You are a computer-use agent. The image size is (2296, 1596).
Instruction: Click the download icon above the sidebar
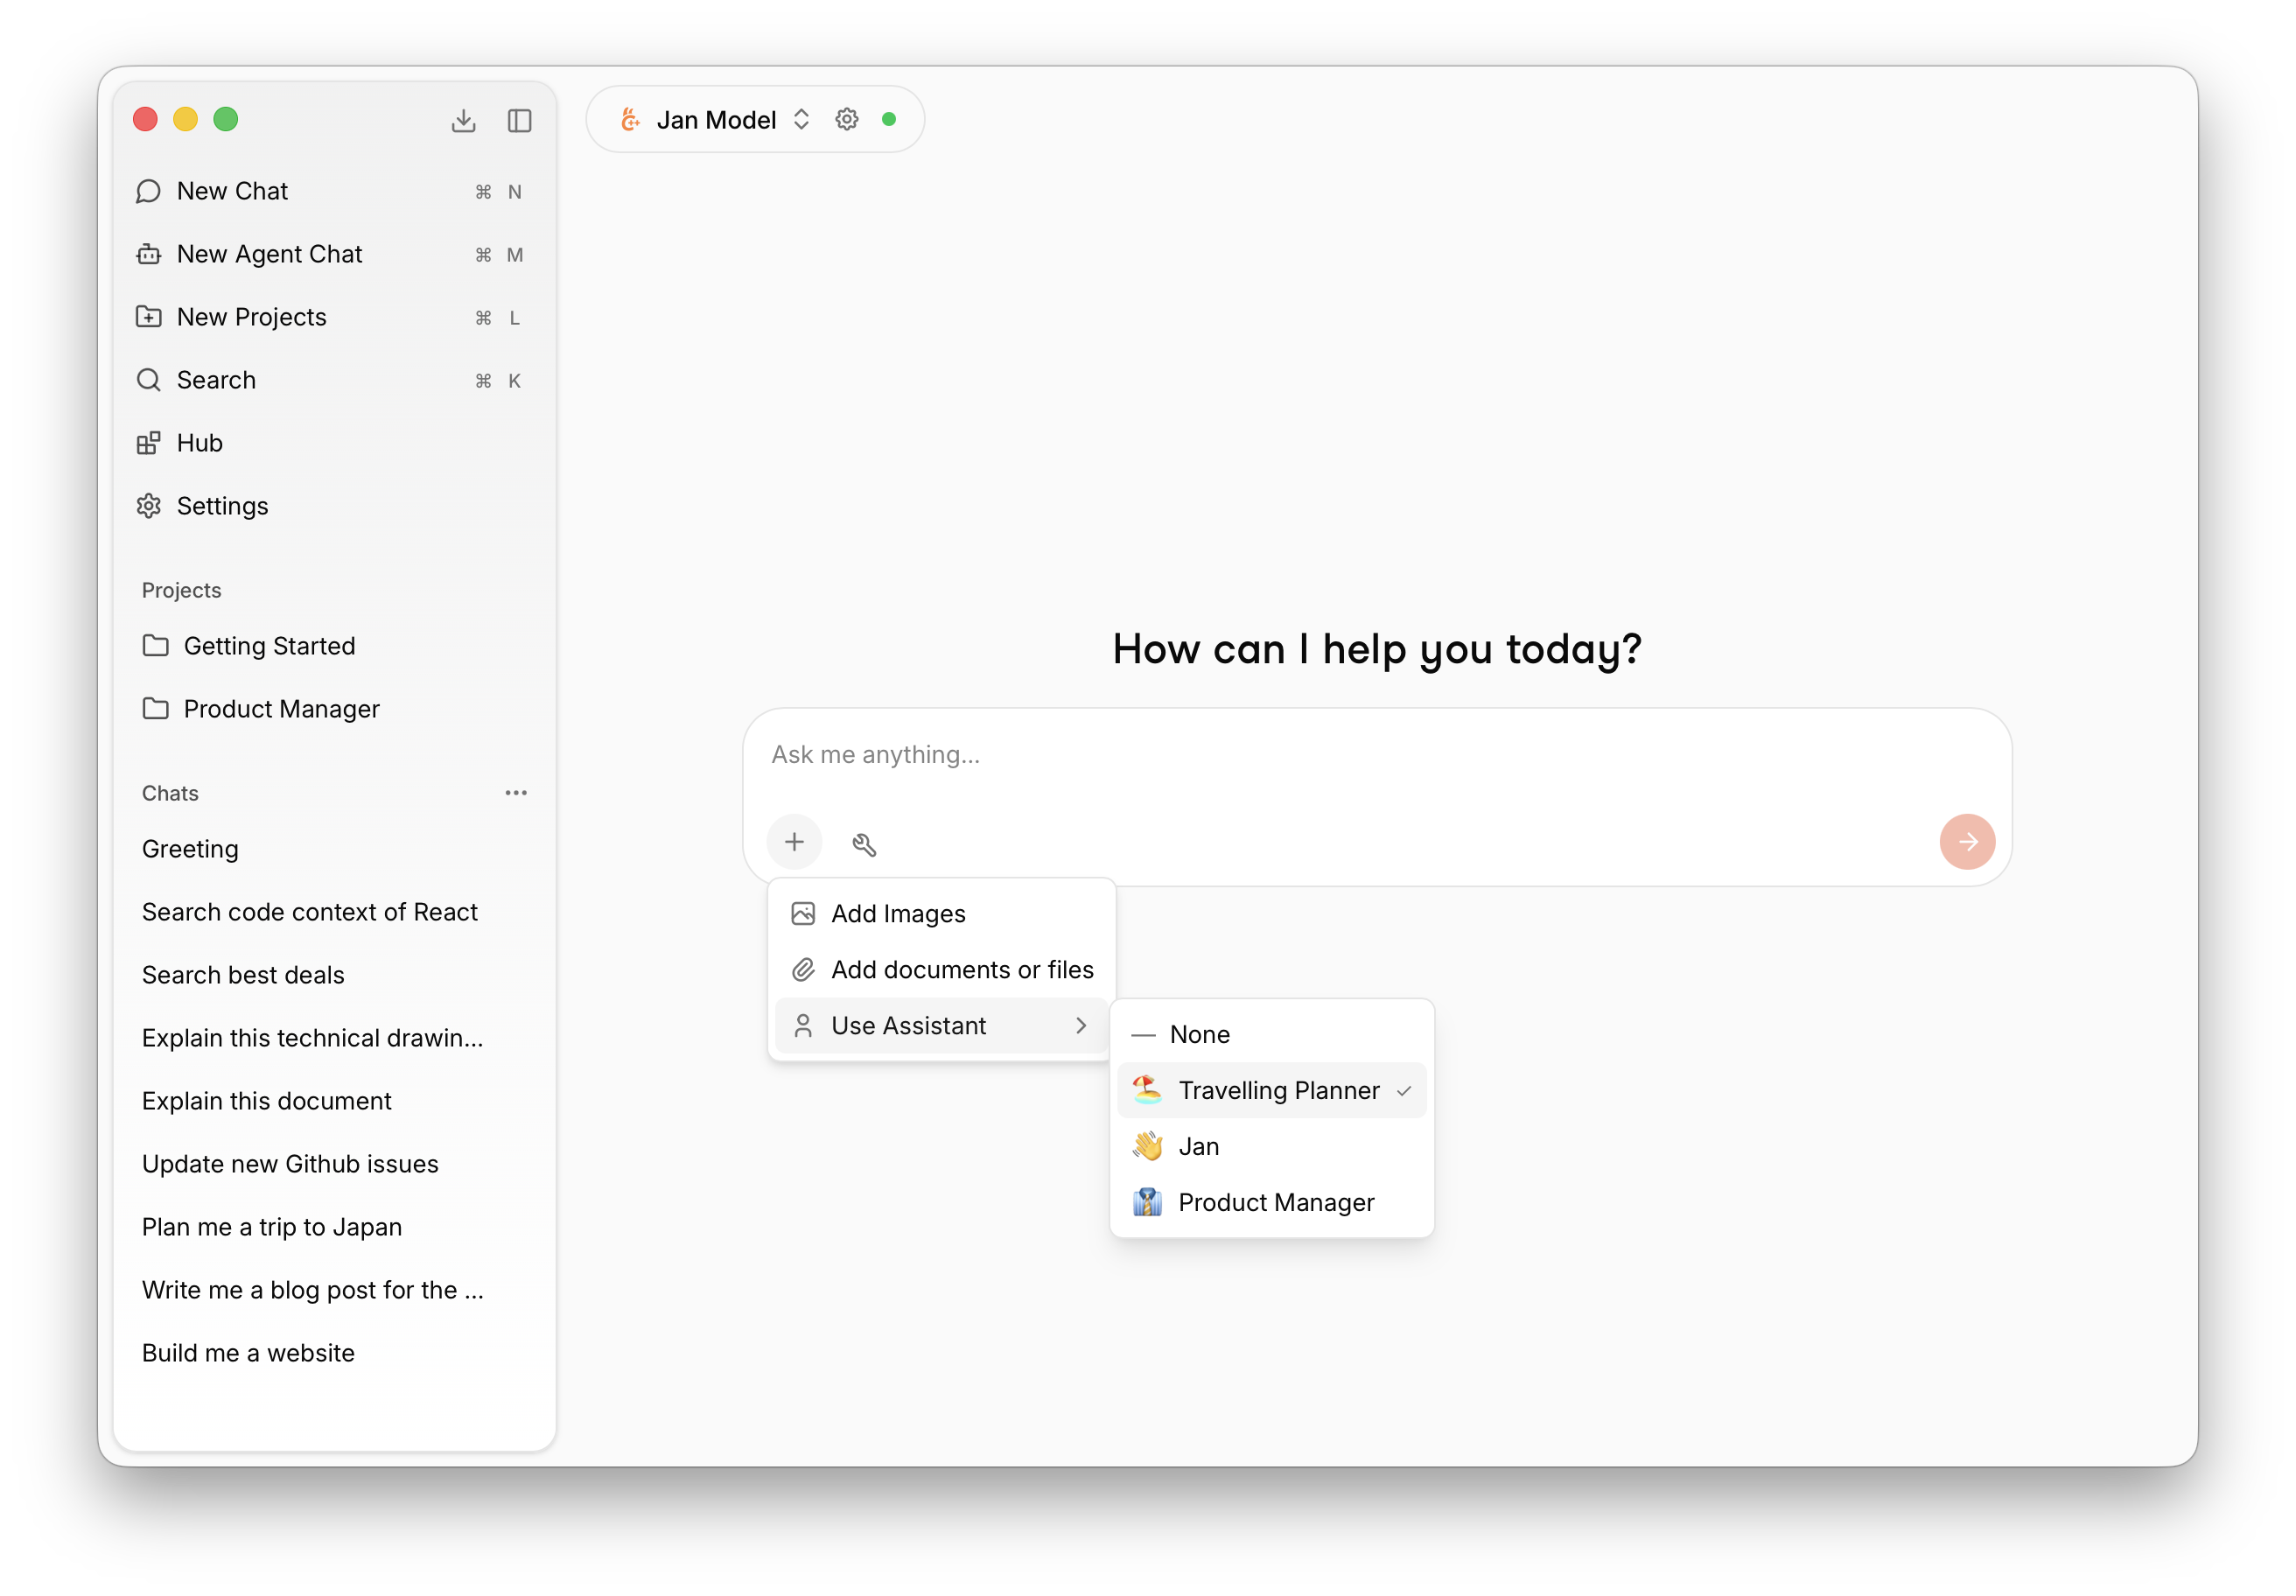[x=464, y=119]
